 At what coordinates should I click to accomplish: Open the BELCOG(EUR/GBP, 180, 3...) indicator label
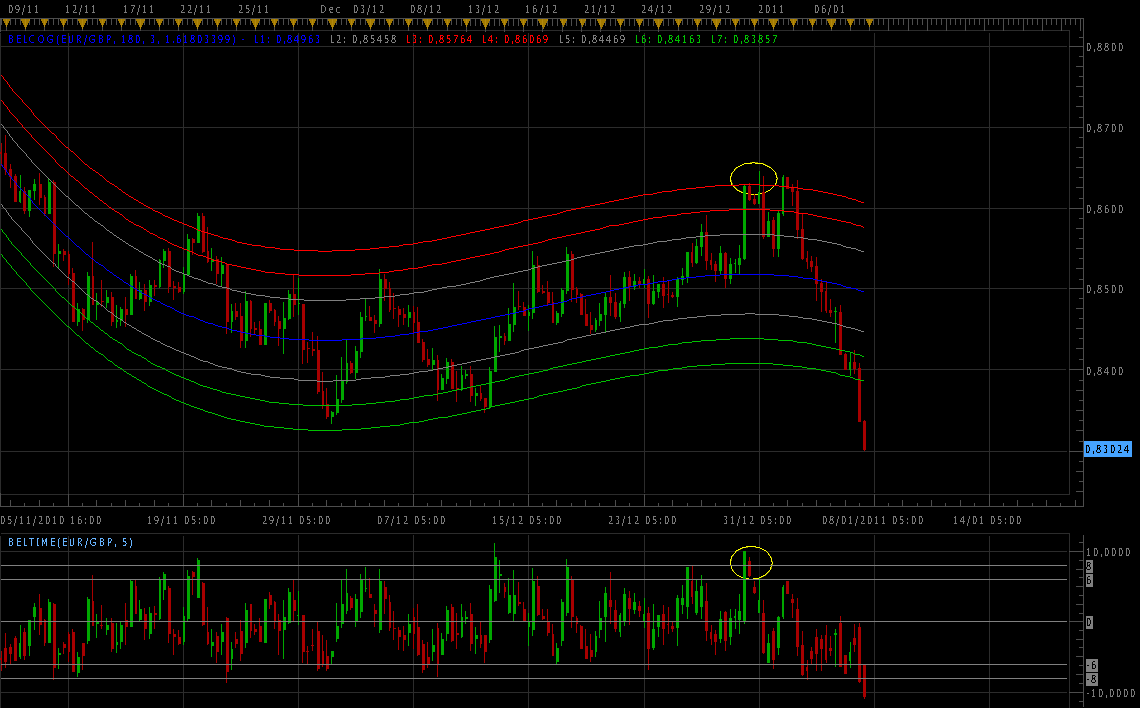122,39
